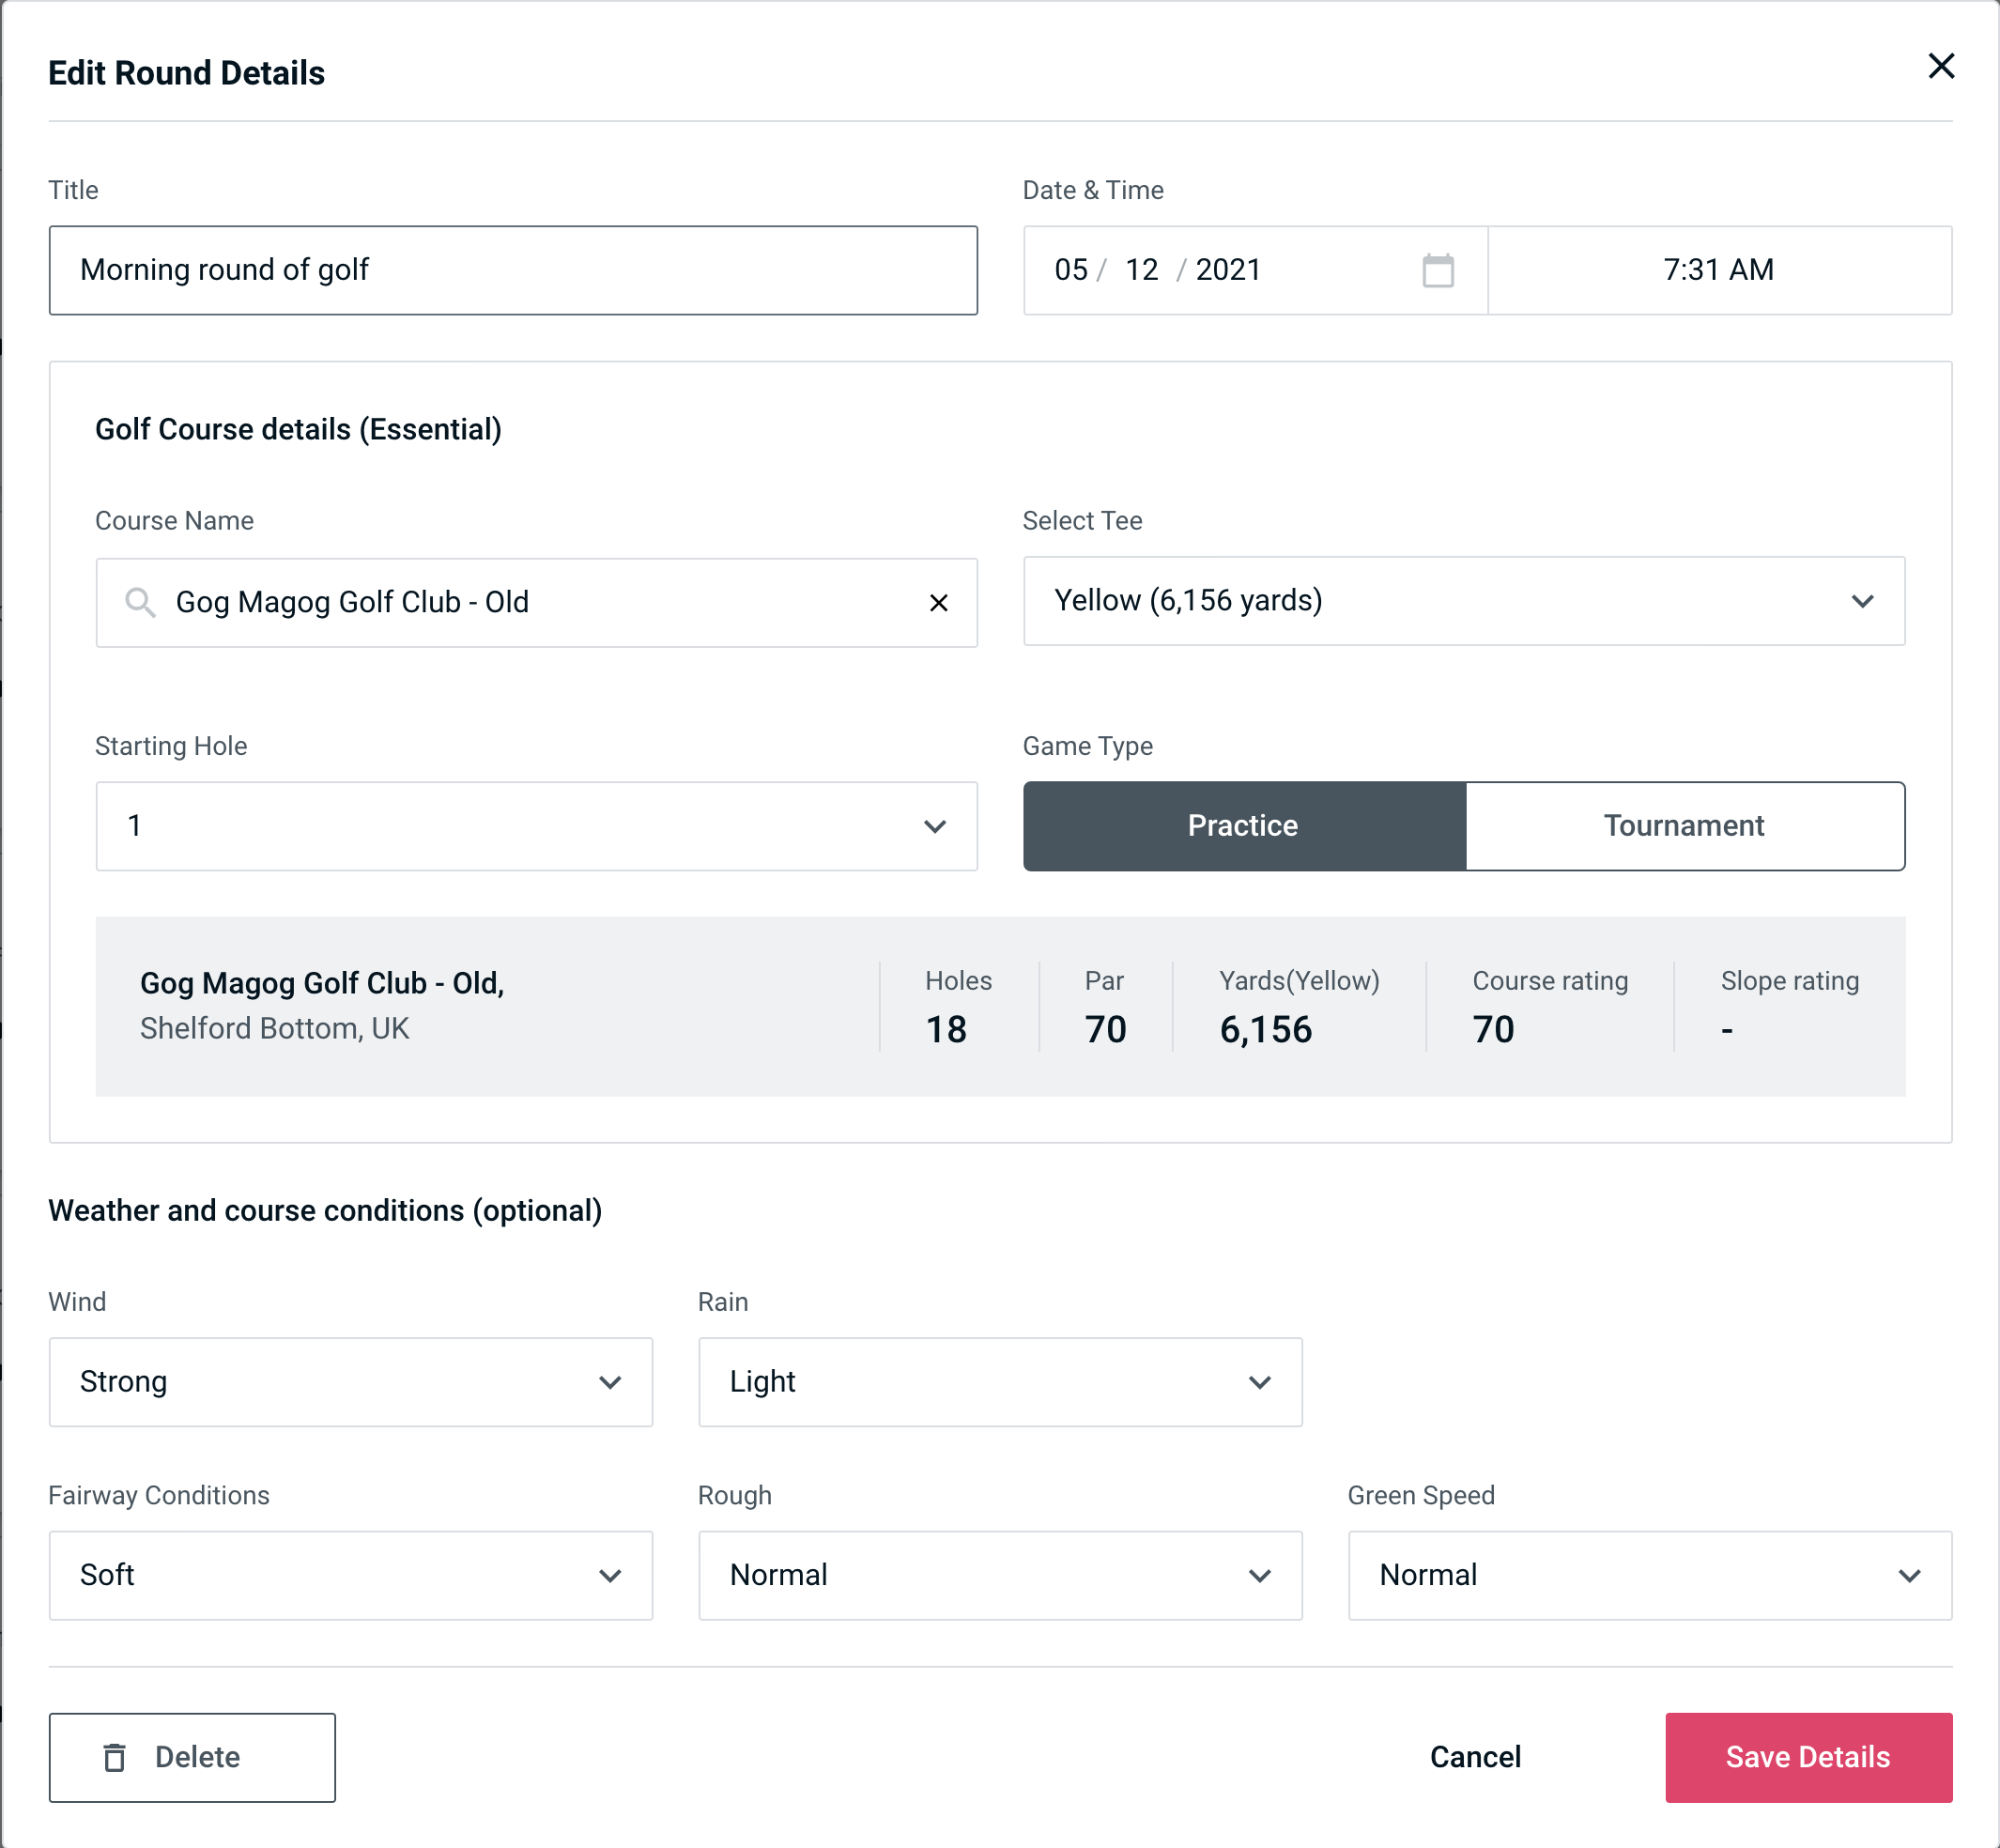Click the clear X icon on course name
Image resolution: width=2000 pixels, height=1848 pixels.
[x=939, y=603]
